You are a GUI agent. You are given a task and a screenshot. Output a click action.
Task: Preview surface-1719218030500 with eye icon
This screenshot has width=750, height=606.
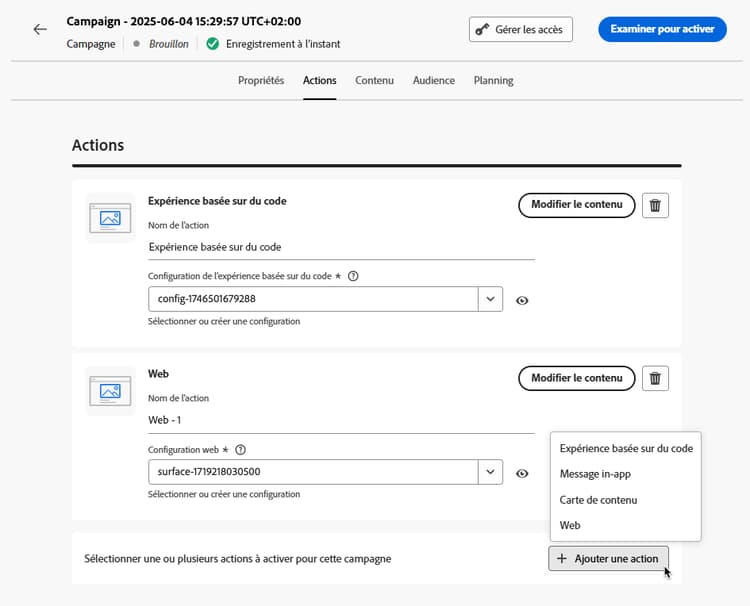[522, 473]
